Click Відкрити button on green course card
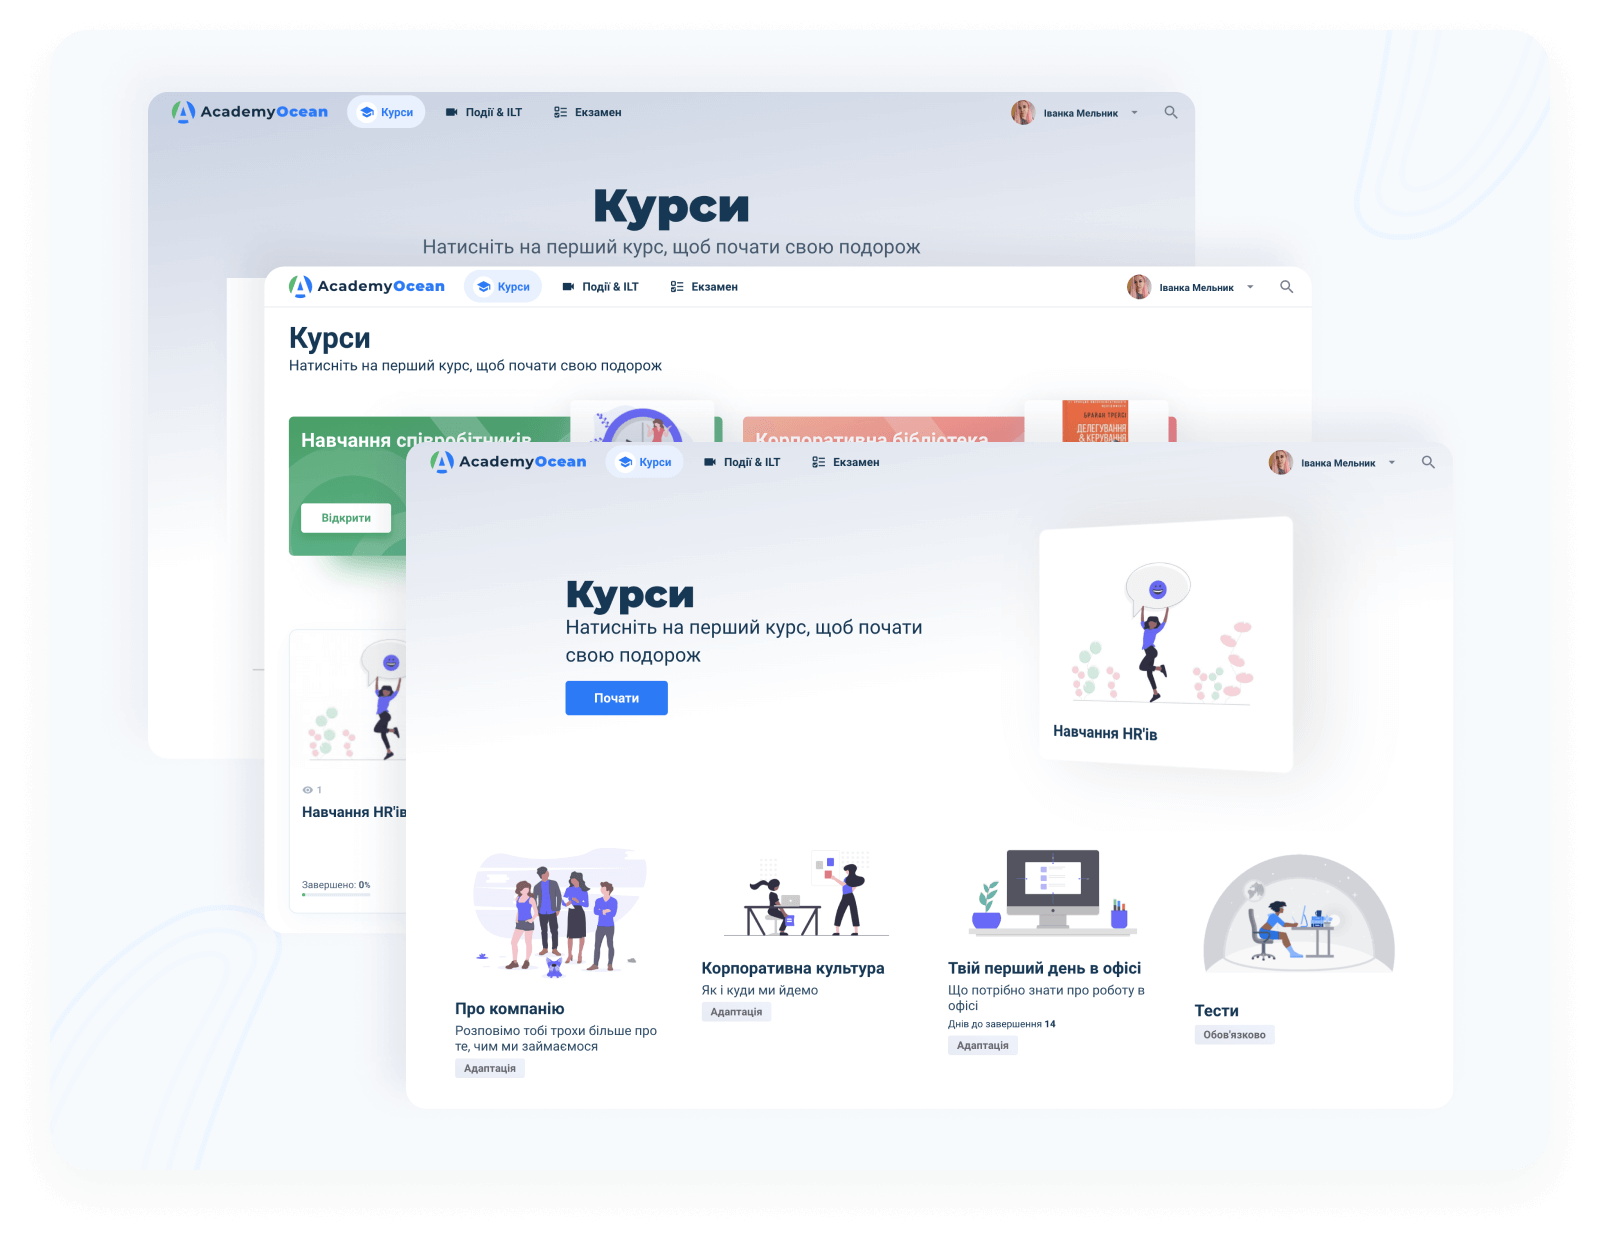 (346, 518)
